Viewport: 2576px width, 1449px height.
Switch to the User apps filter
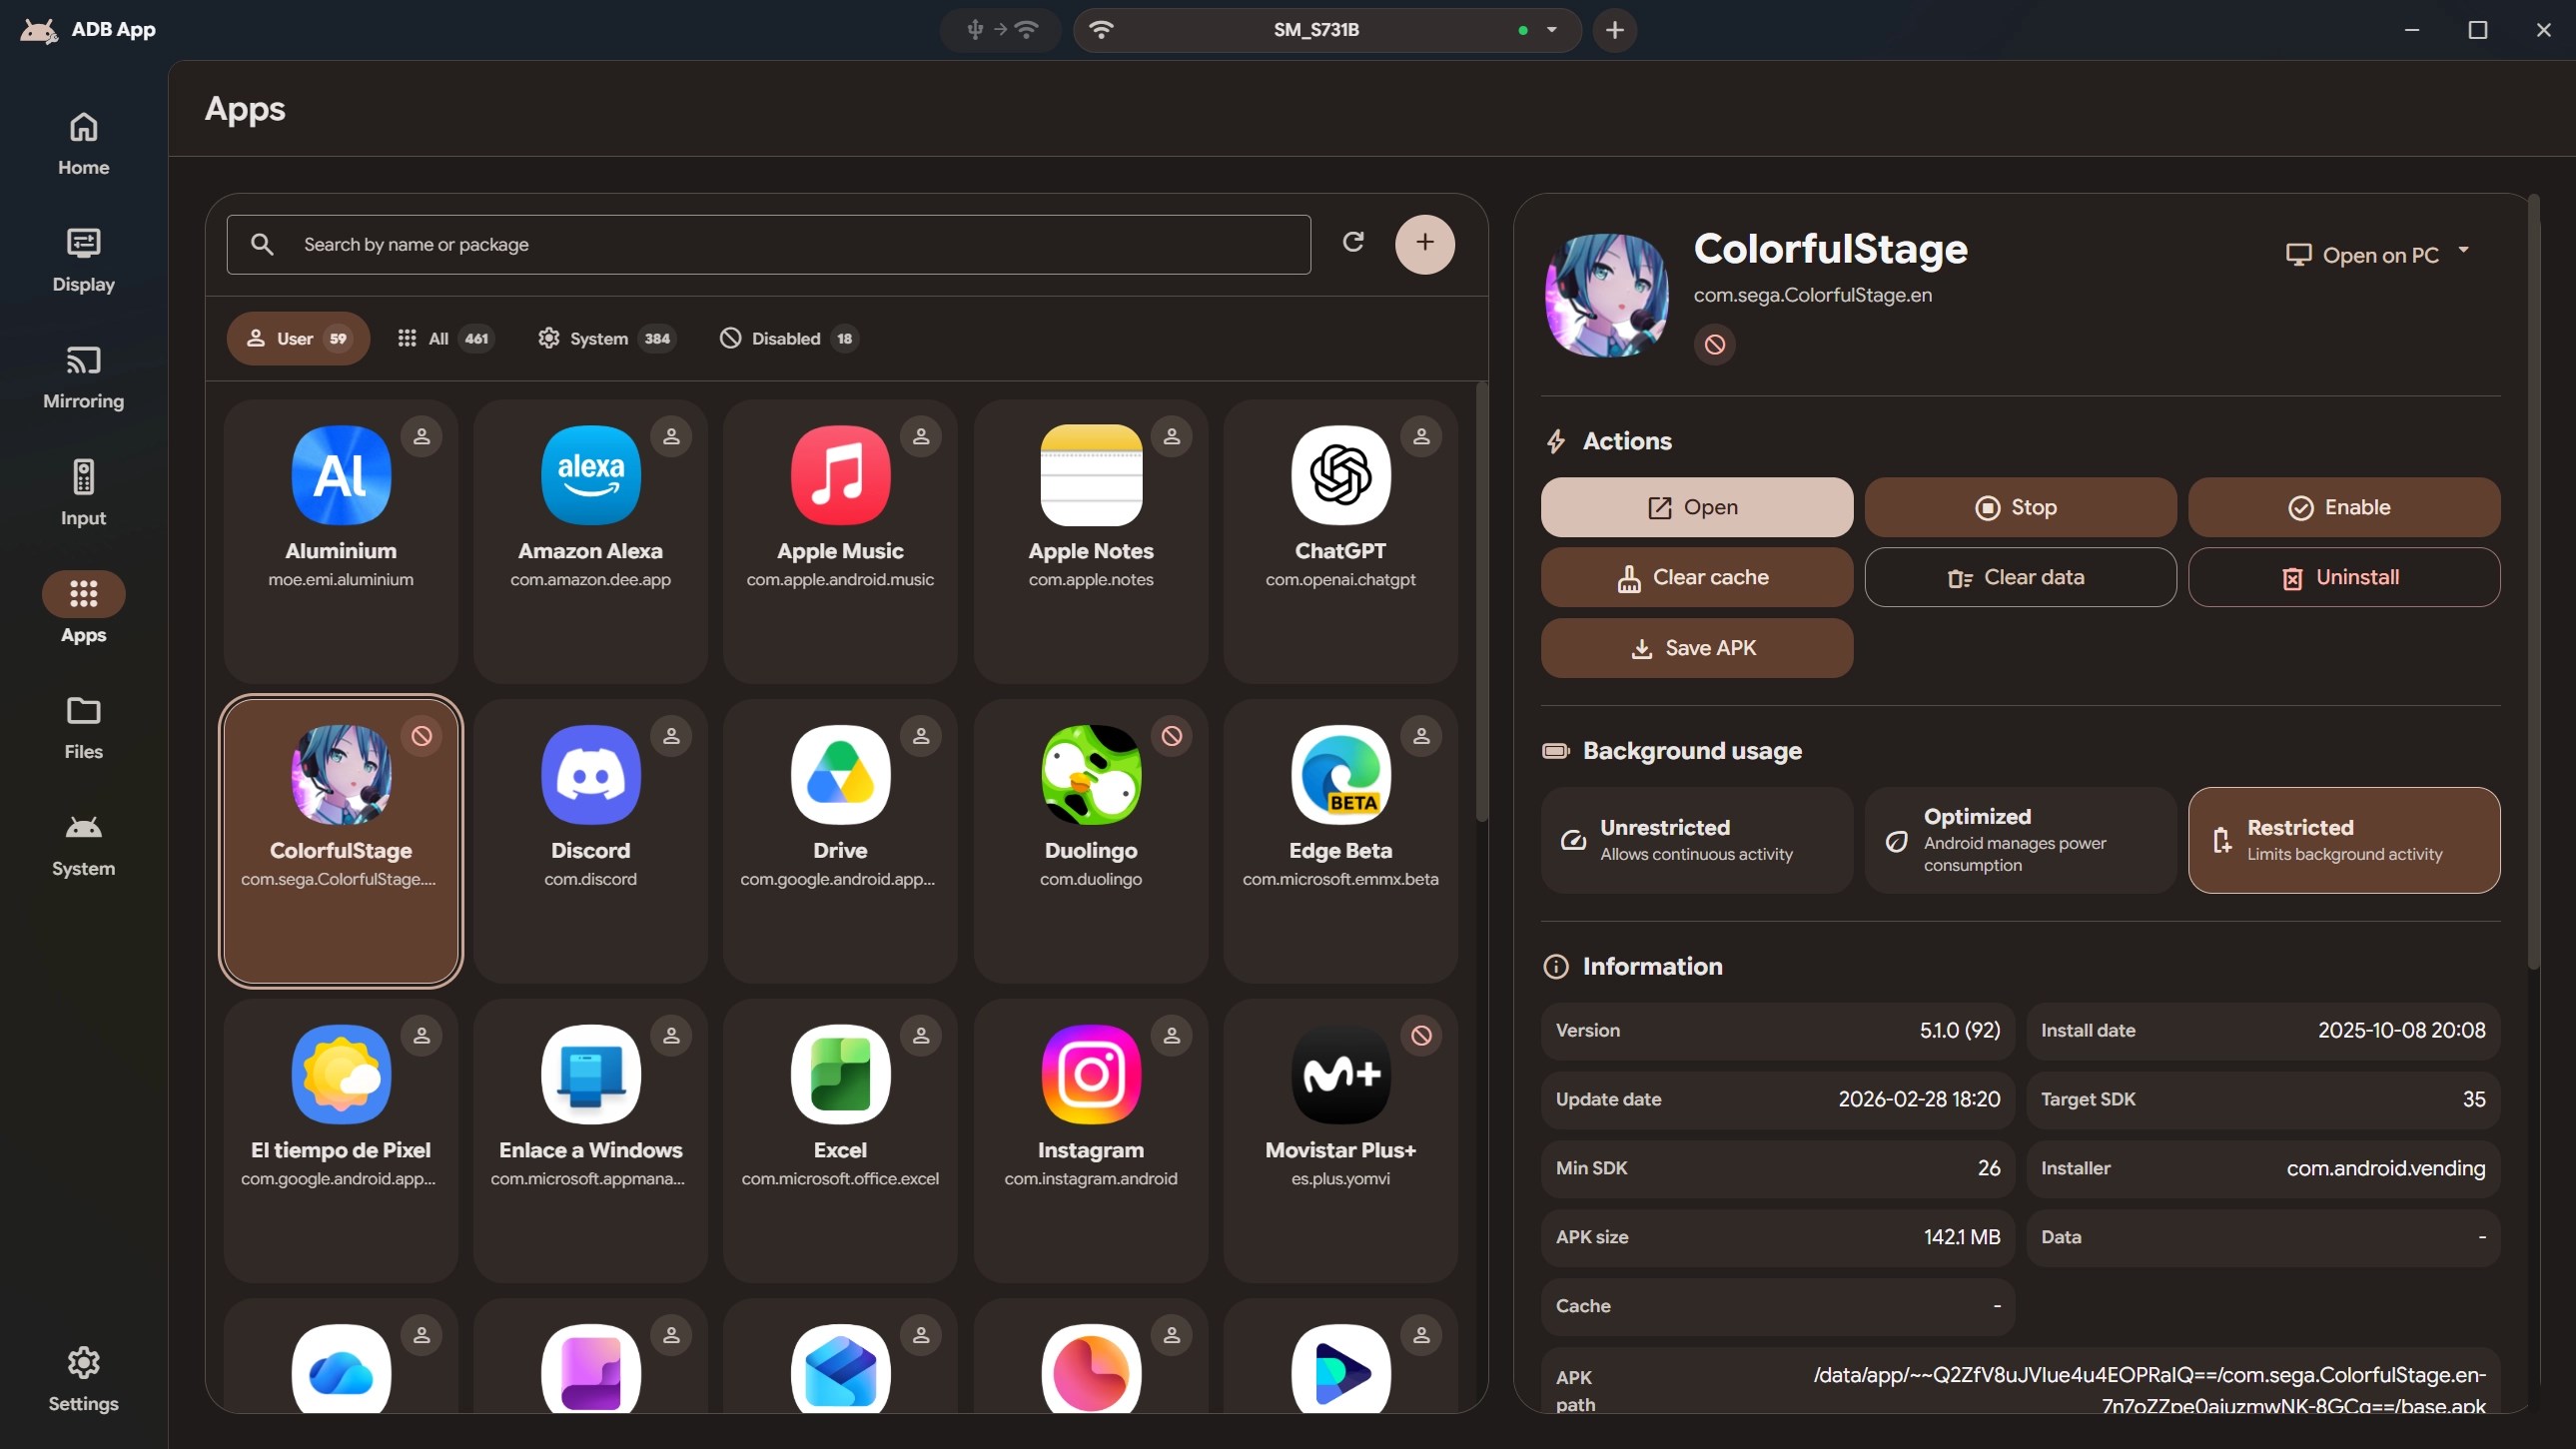297,338
